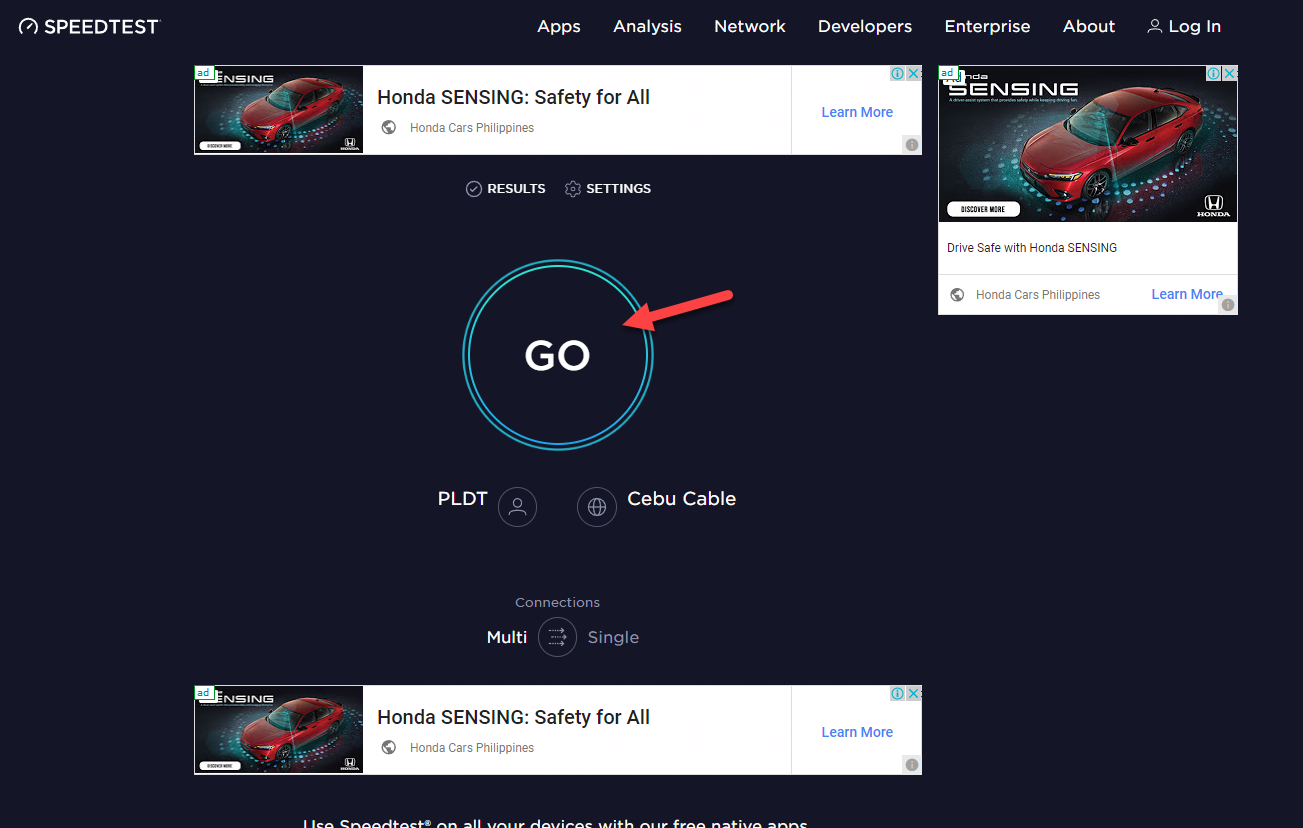This screenshot has height=828, width=1303.
Task: Open the Network menu
Action: (750, 27)
